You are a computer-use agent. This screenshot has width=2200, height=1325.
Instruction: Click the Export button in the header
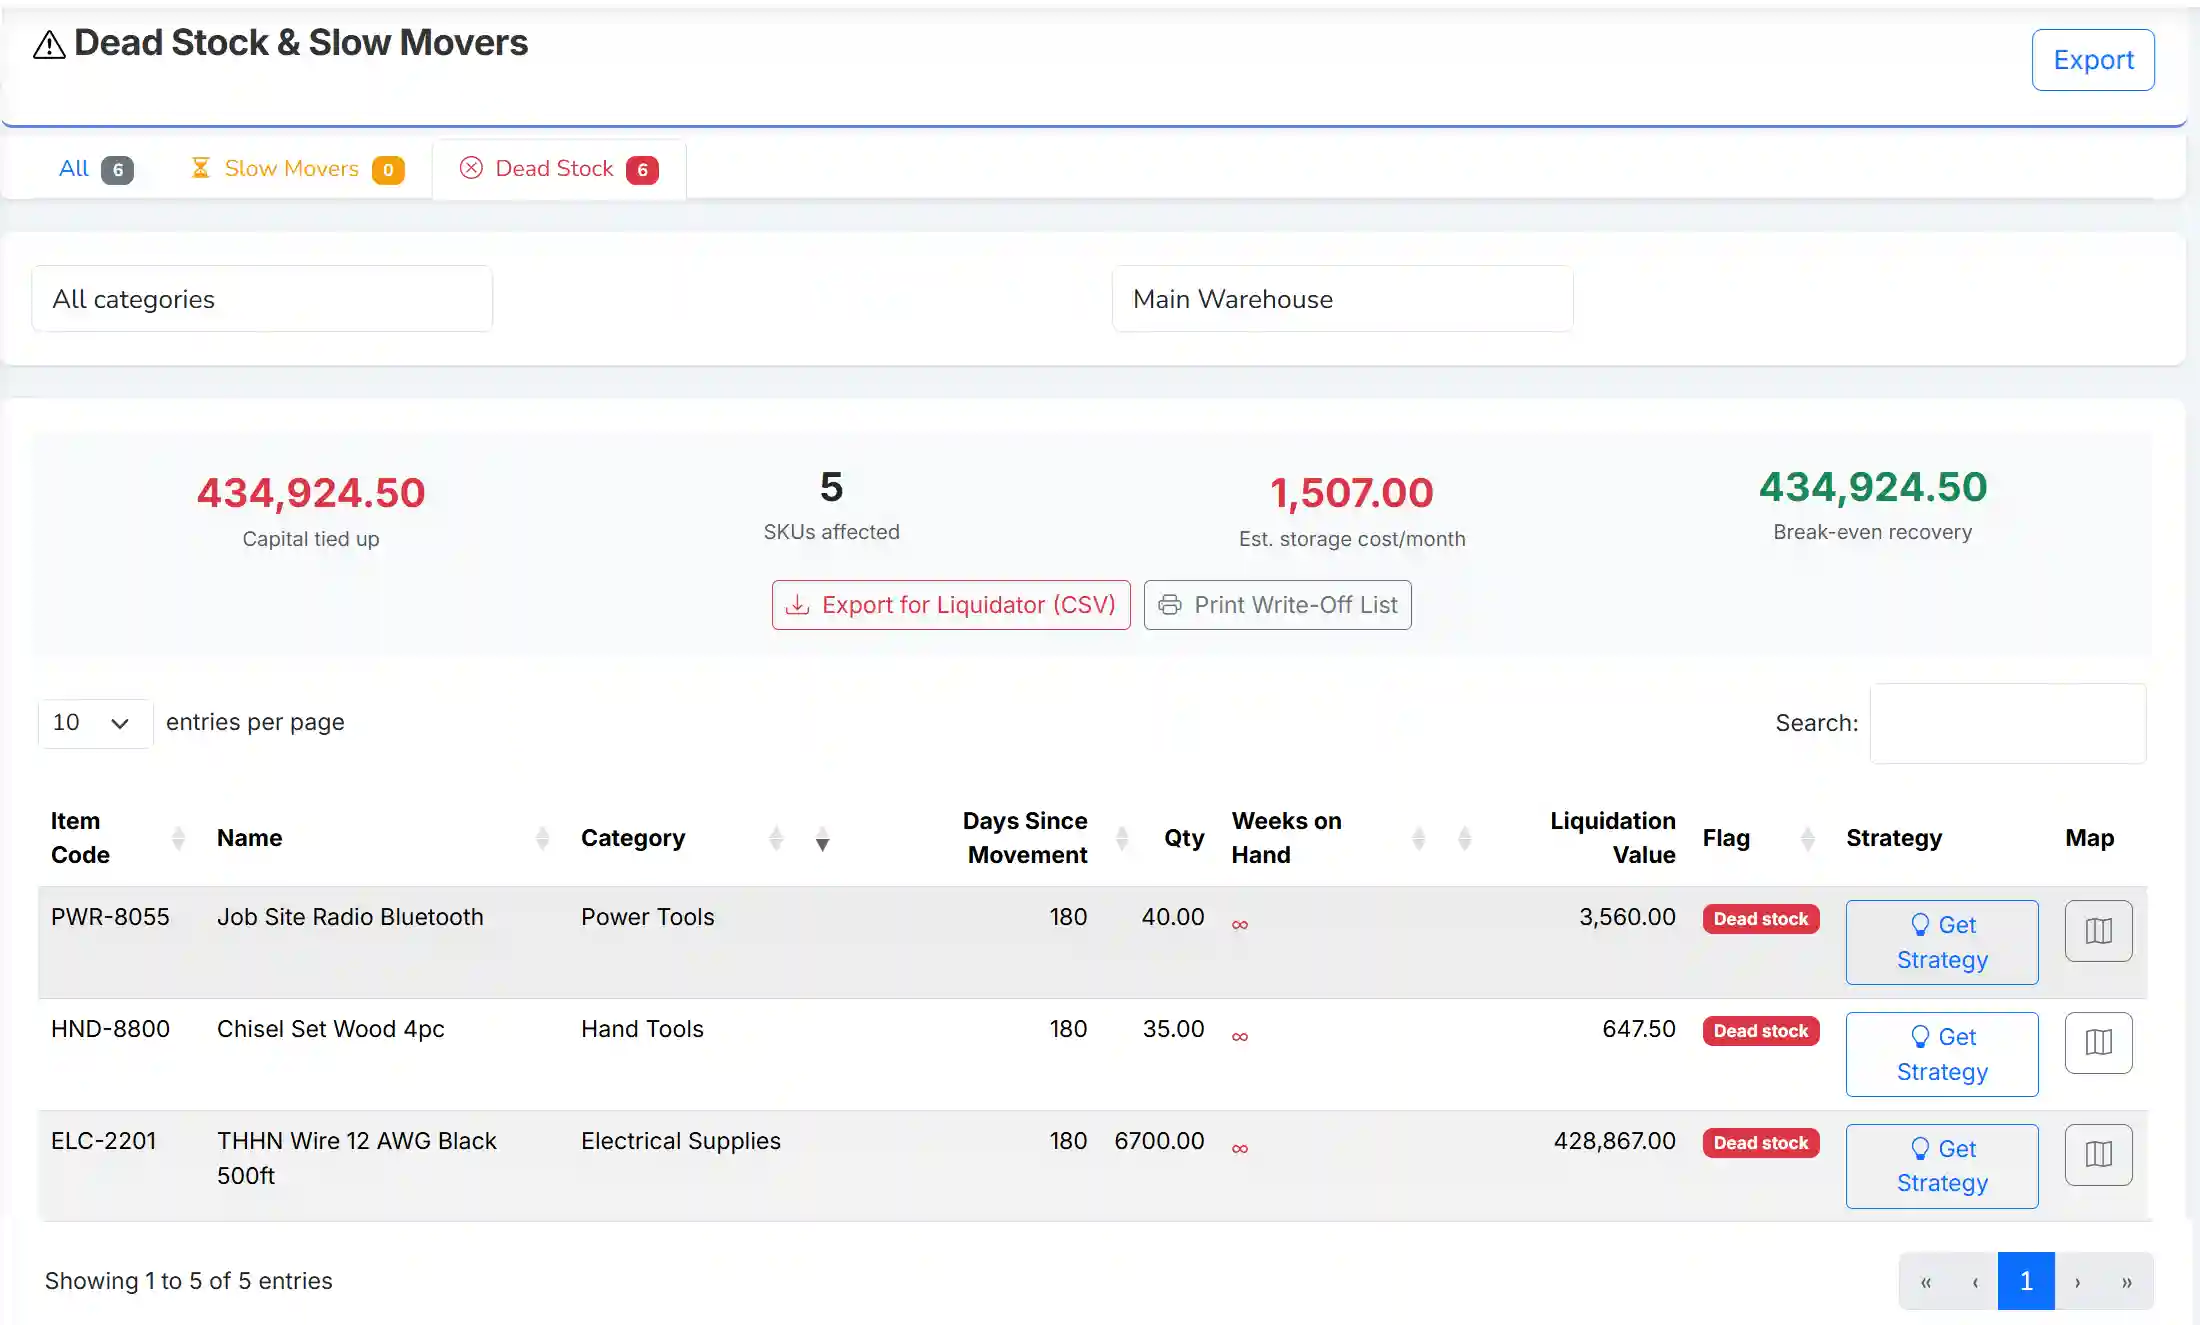pos(2093,60)
